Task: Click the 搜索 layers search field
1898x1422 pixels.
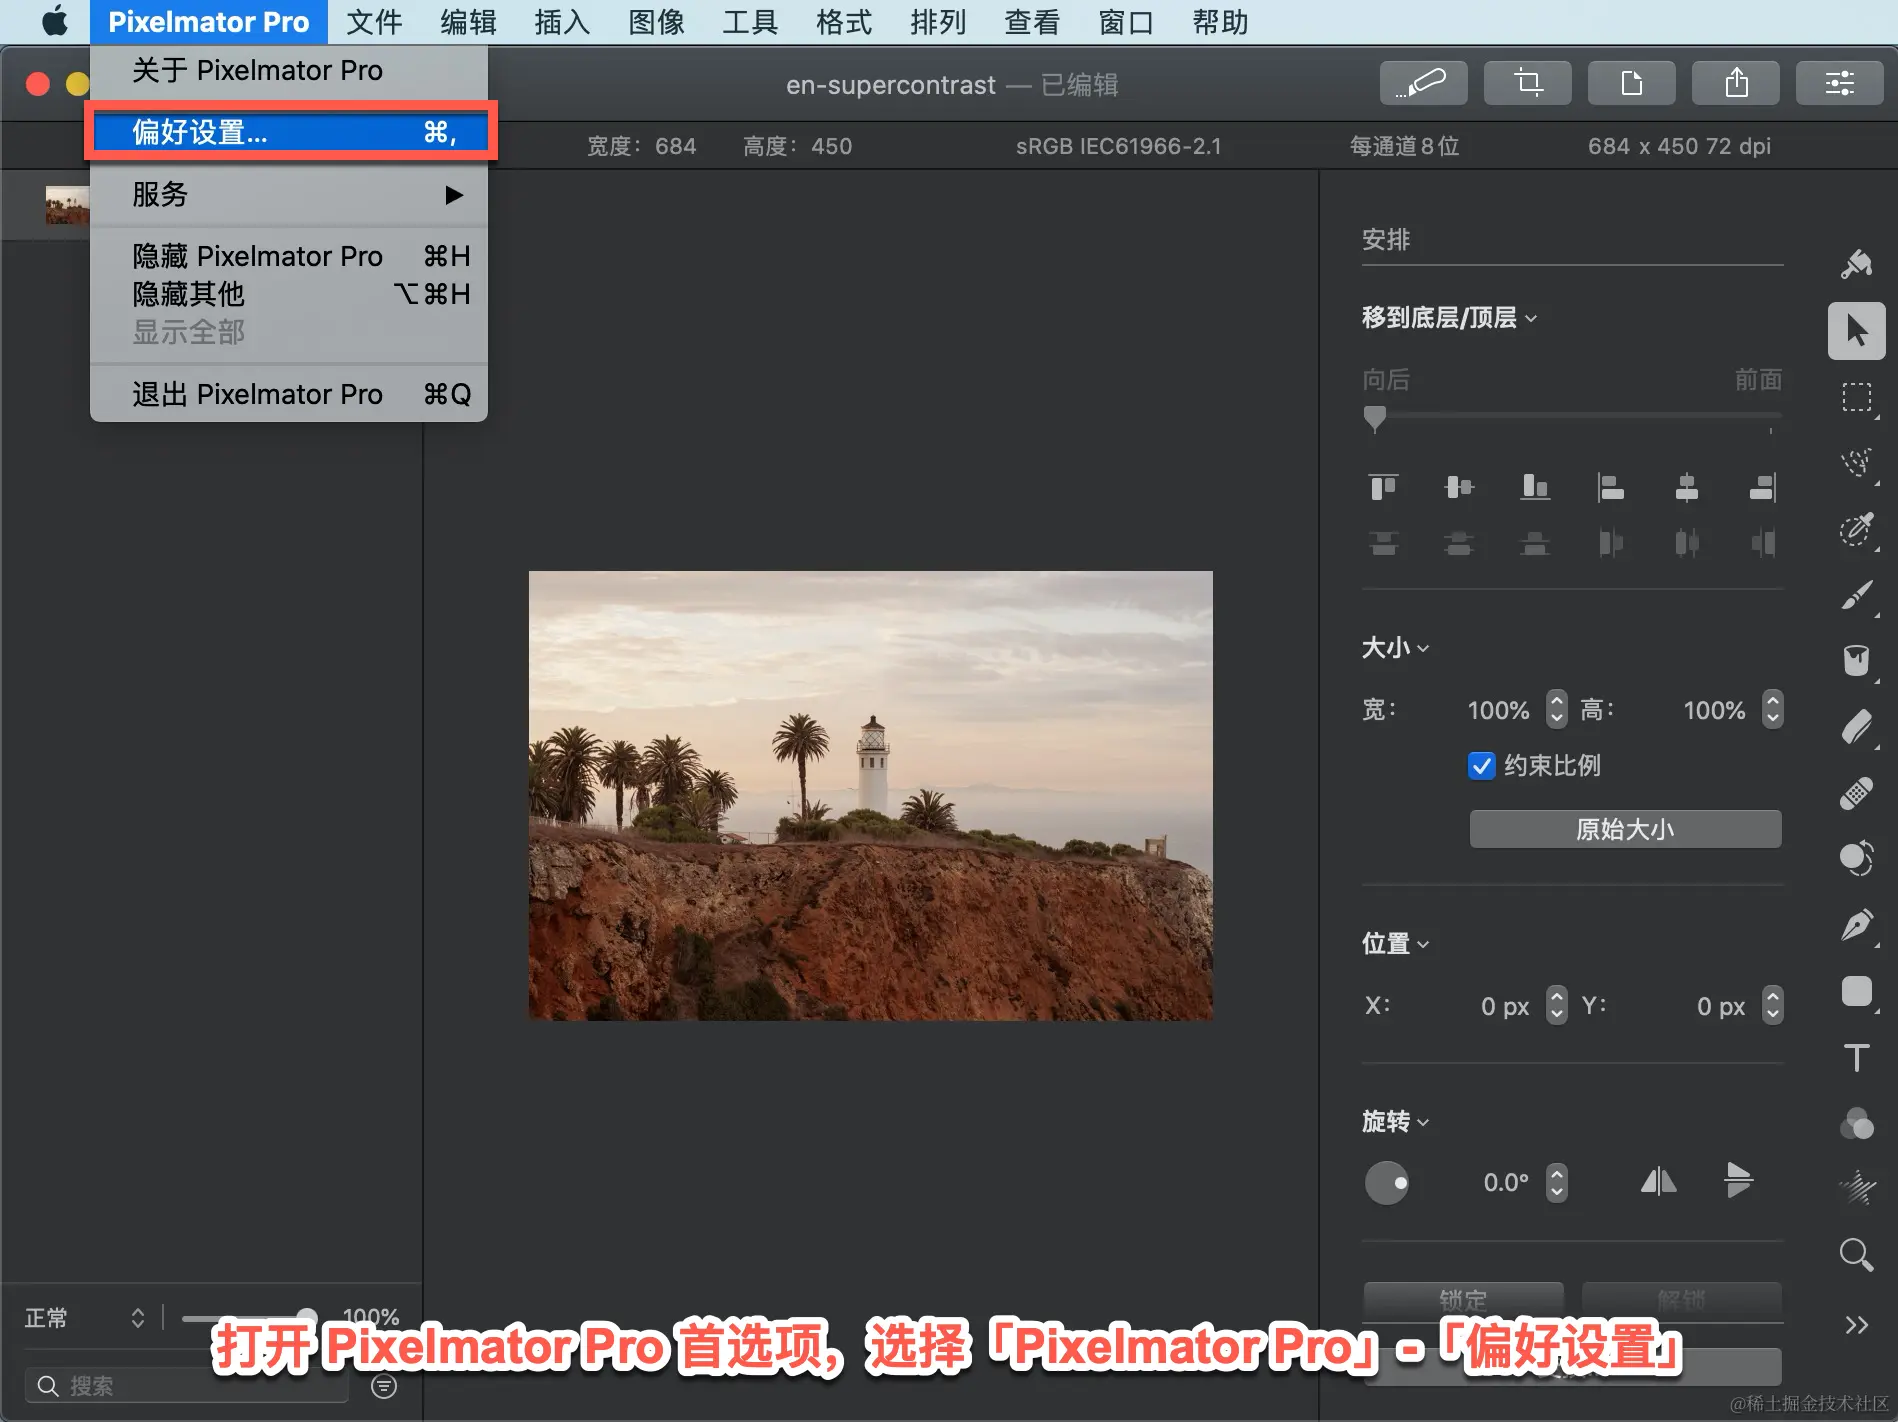Action: pyautogui.click(x=187, y=1386)
